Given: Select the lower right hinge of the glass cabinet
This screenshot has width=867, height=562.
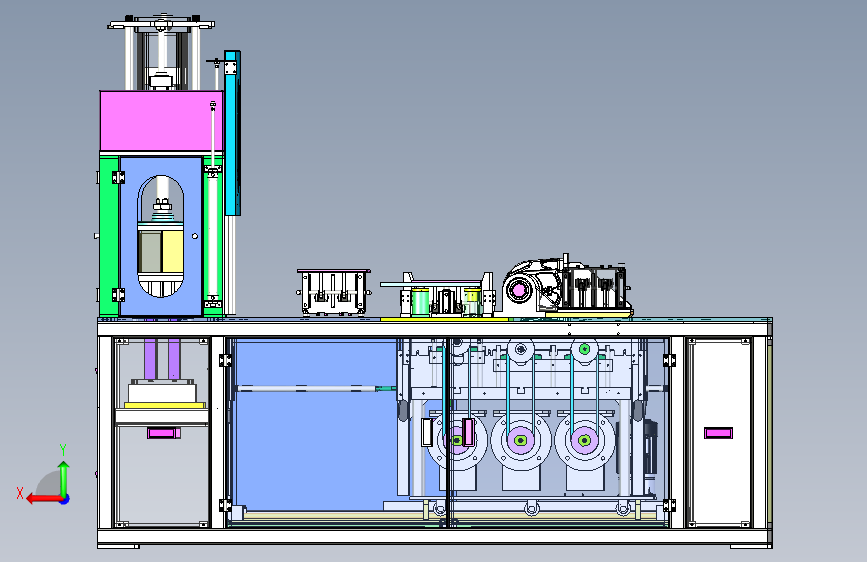Looking at the screenshot, I should (669, 505).
